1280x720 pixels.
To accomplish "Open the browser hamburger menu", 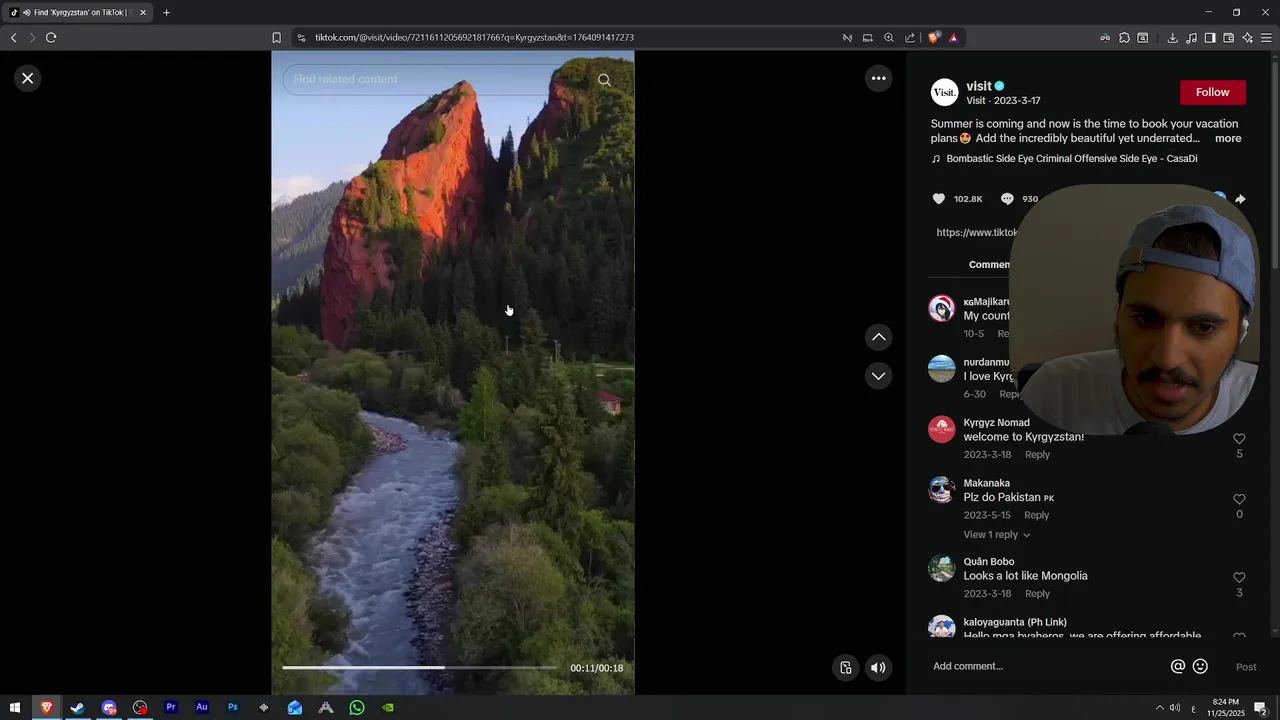I will click(1266, 38).
